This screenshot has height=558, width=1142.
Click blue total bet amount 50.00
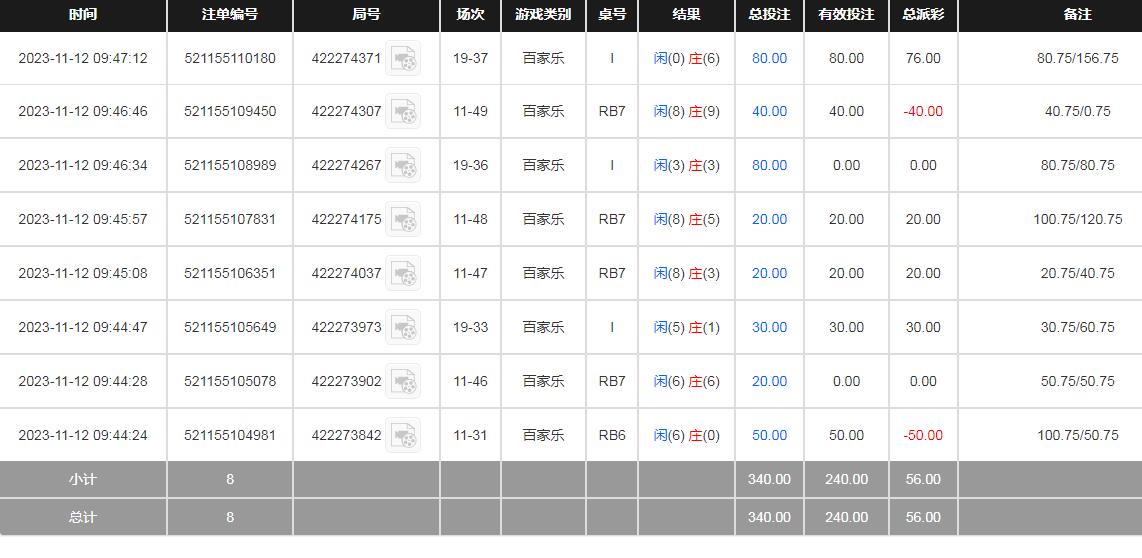pos(769,436)
